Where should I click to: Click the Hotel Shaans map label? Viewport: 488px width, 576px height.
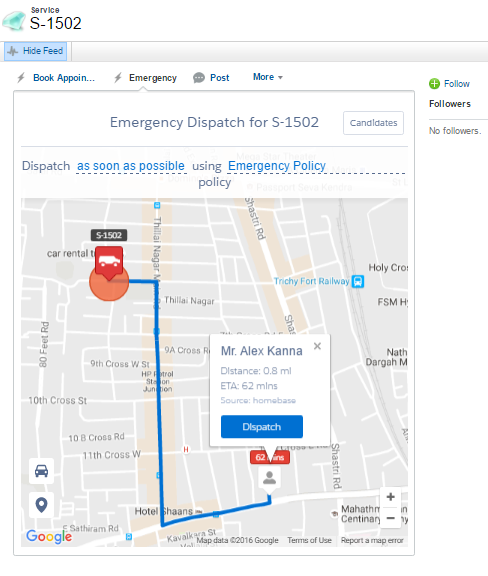[x=164, y=511]
